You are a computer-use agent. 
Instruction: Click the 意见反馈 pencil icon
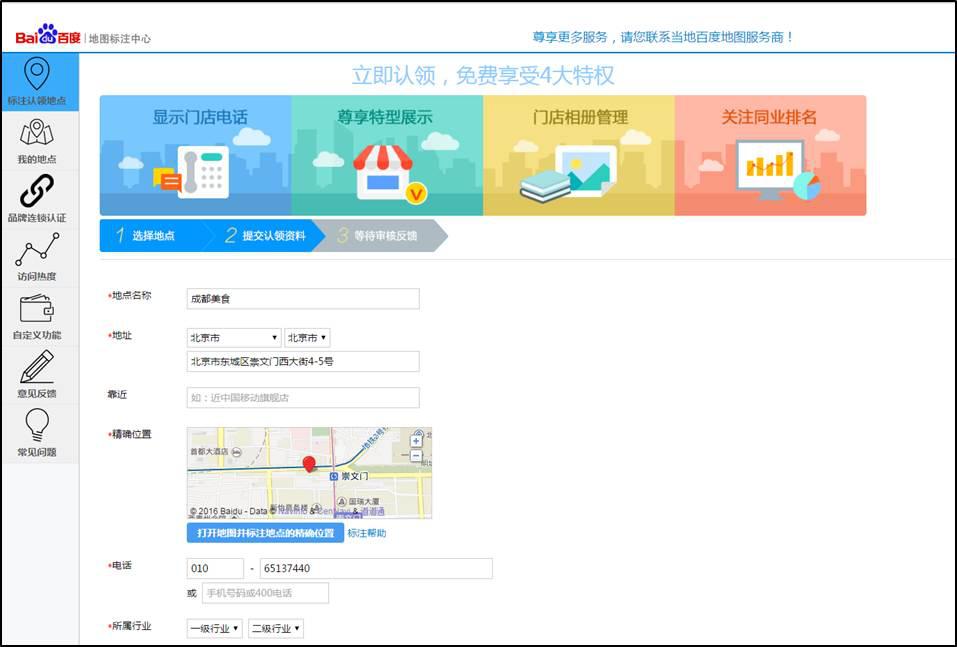coord(38,372)
